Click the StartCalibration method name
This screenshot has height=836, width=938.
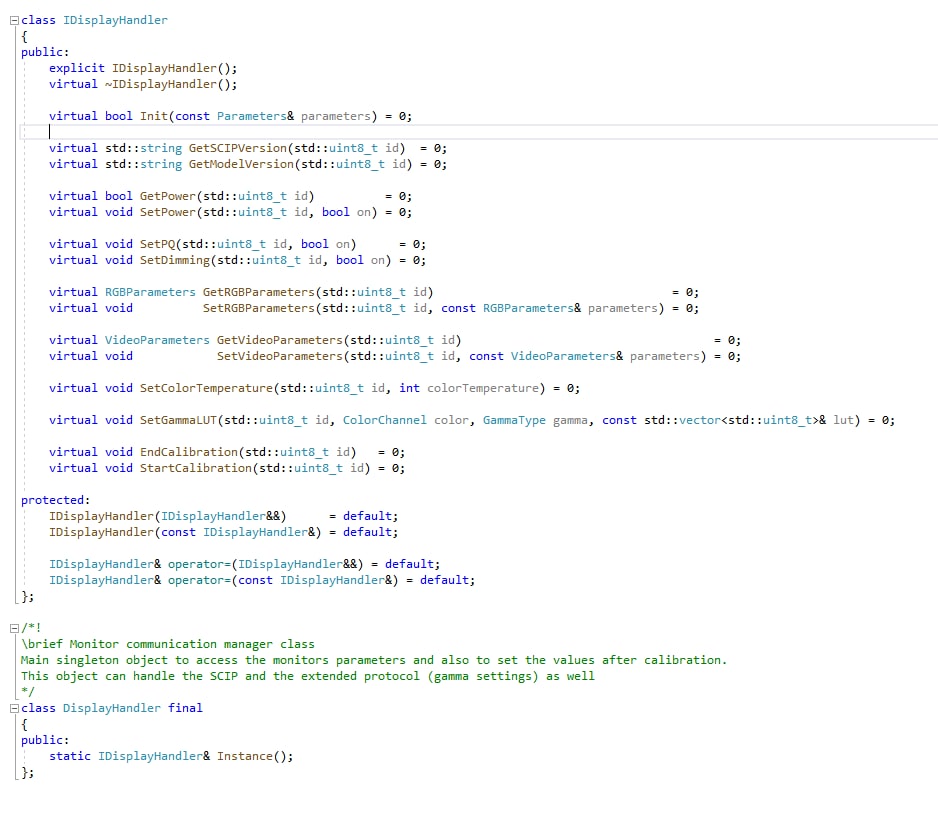(196, 468)
